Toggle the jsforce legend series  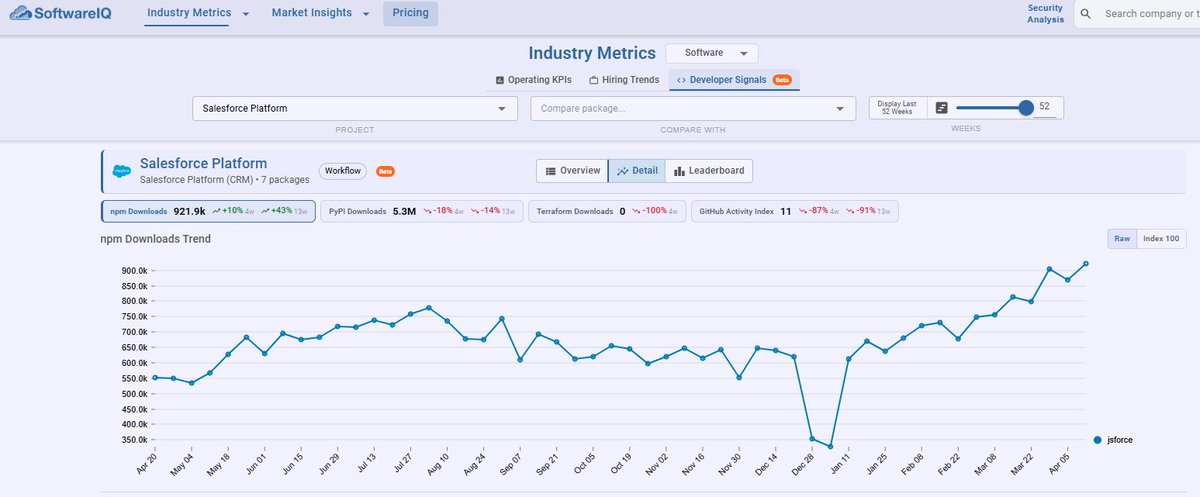1113,440
